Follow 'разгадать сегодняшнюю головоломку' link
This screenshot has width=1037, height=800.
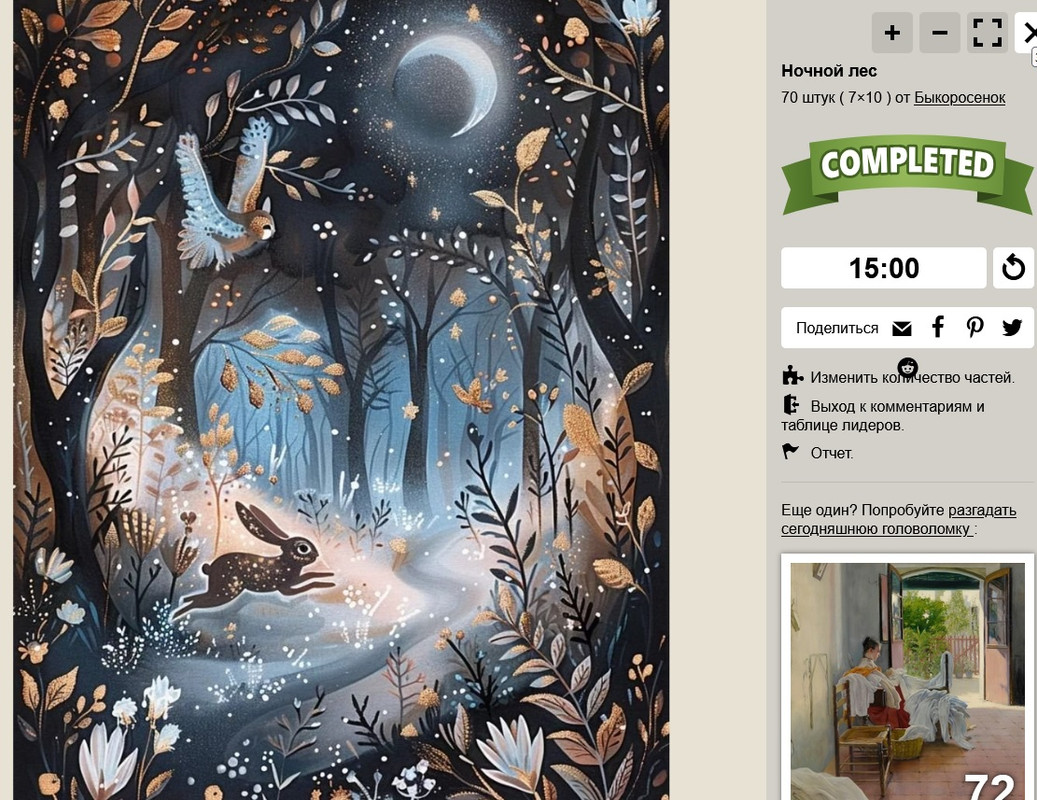click(898, 520)
